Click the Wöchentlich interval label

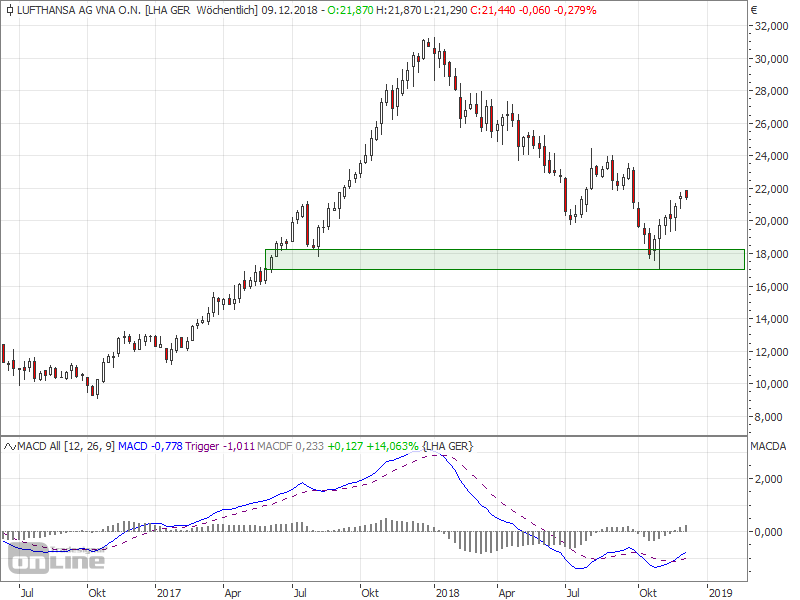click(x=224, y=10)
